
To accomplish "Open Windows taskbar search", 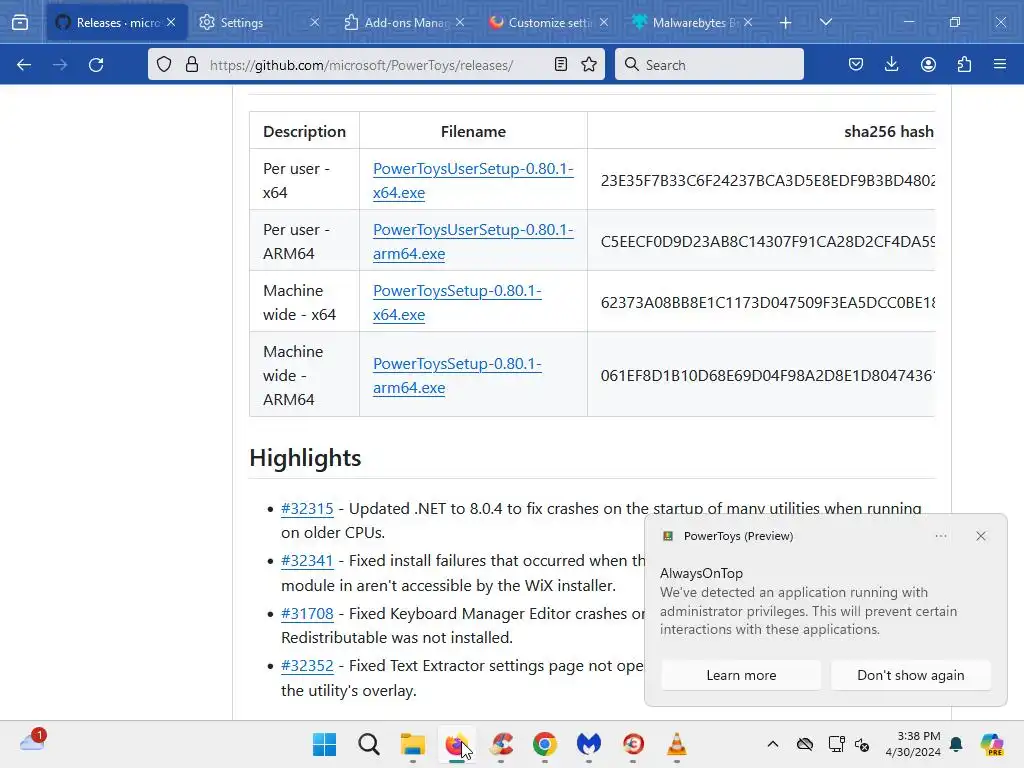I will point(369,744).
